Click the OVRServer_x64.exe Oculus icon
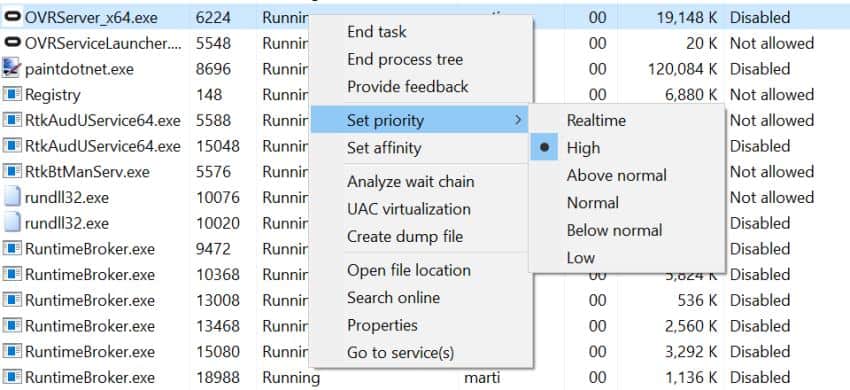Screen dimensions: 850x390 point(12,17)
